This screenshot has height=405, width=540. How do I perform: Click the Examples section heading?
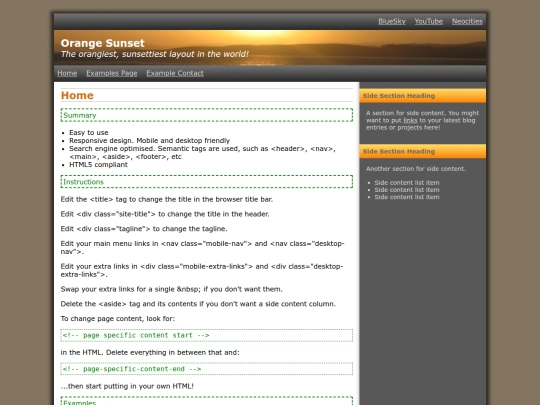207,401
